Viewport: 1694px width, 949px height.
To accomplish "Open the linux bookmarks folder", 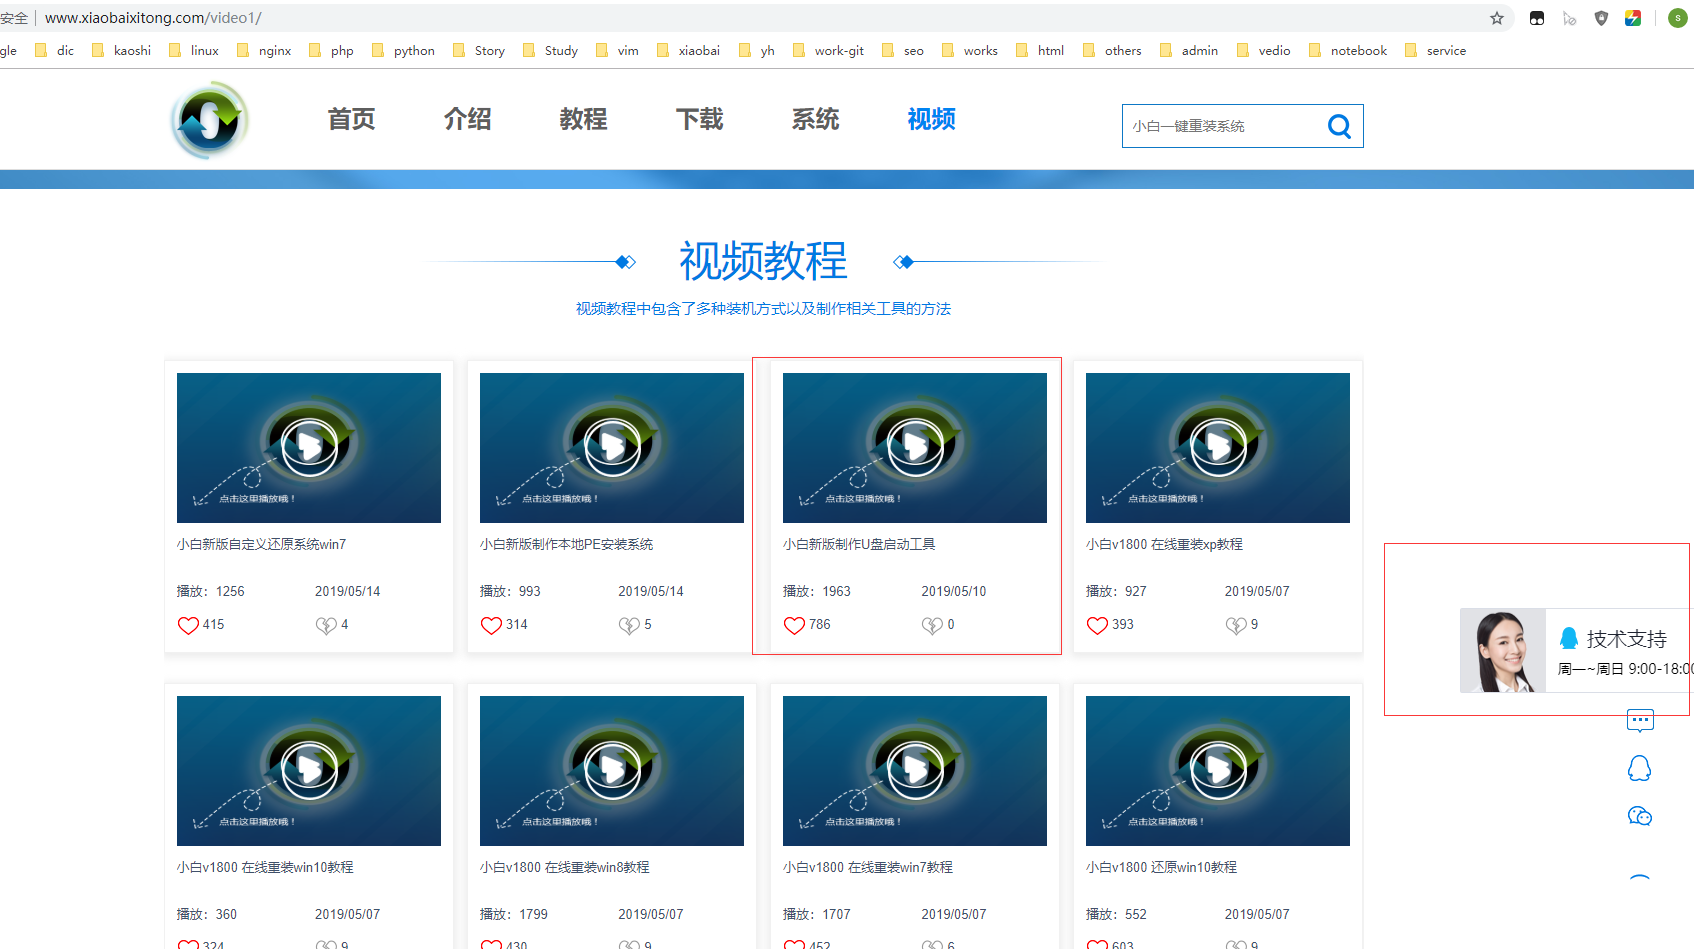I will tap(202, 50).
